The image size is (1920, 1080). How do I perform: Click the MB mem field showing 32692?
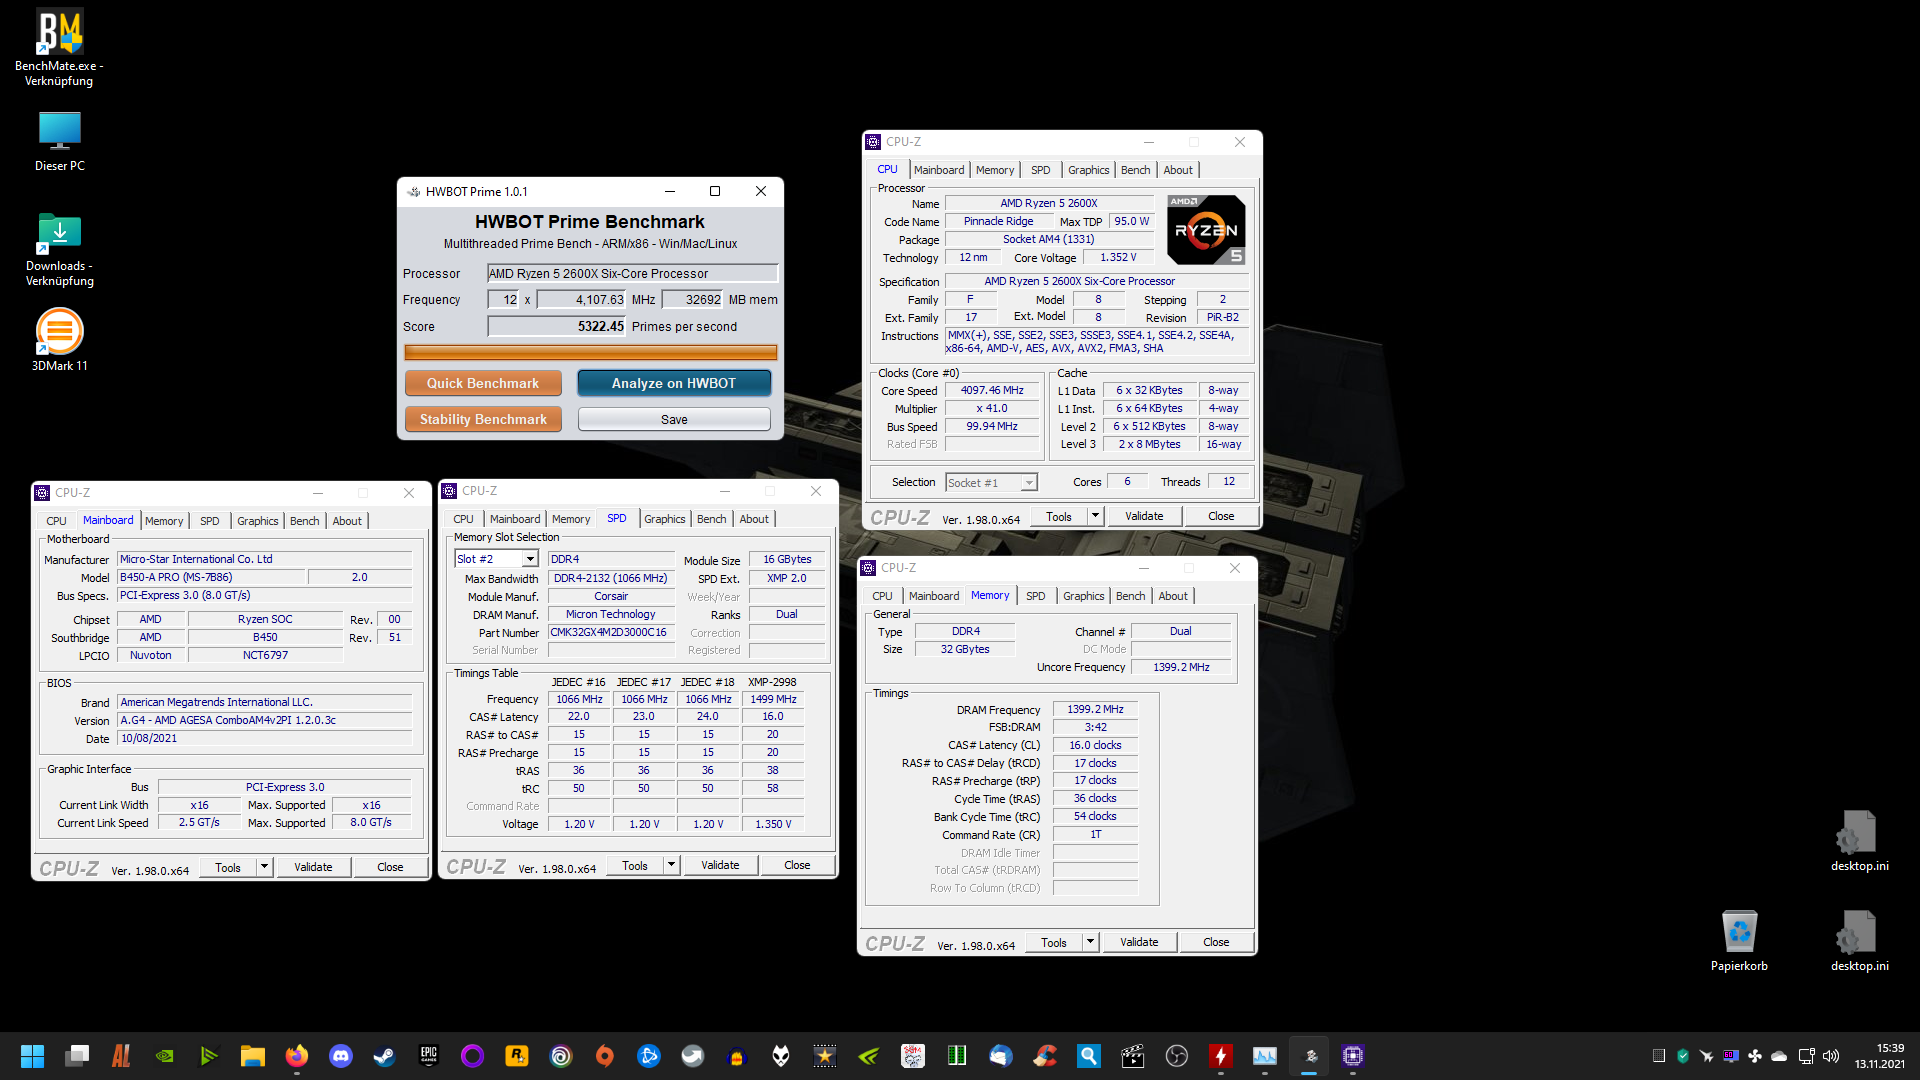click(691, 299)
